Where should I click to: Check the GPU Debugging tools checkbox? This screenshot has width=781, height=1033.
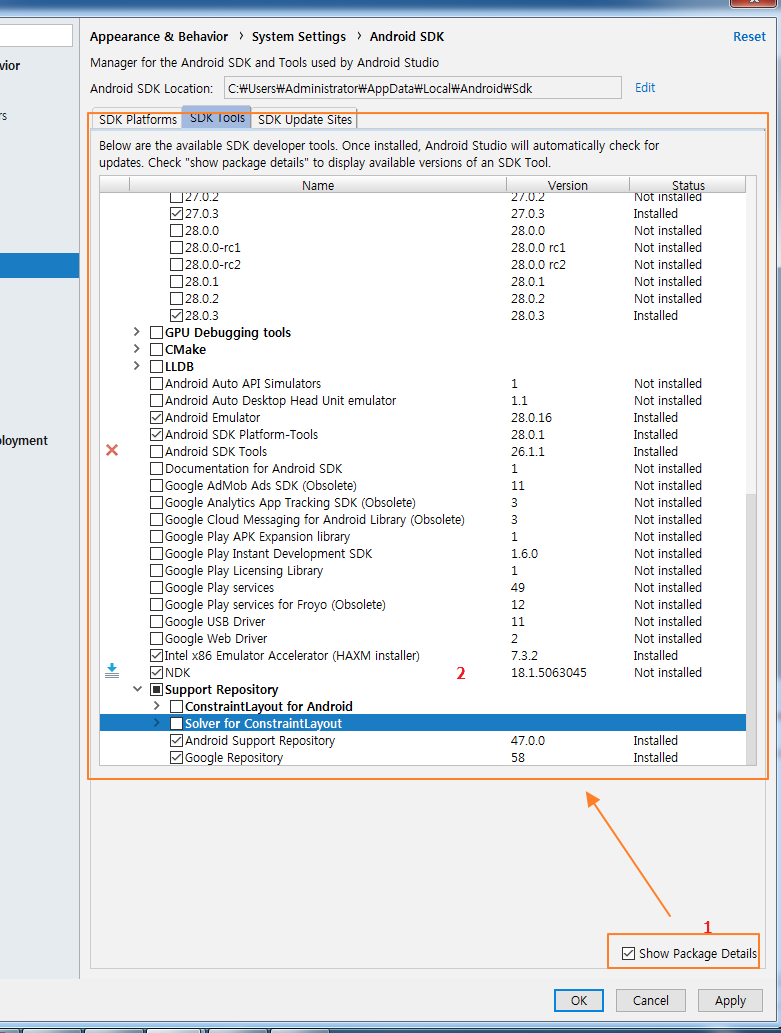[x=156, y=333]
